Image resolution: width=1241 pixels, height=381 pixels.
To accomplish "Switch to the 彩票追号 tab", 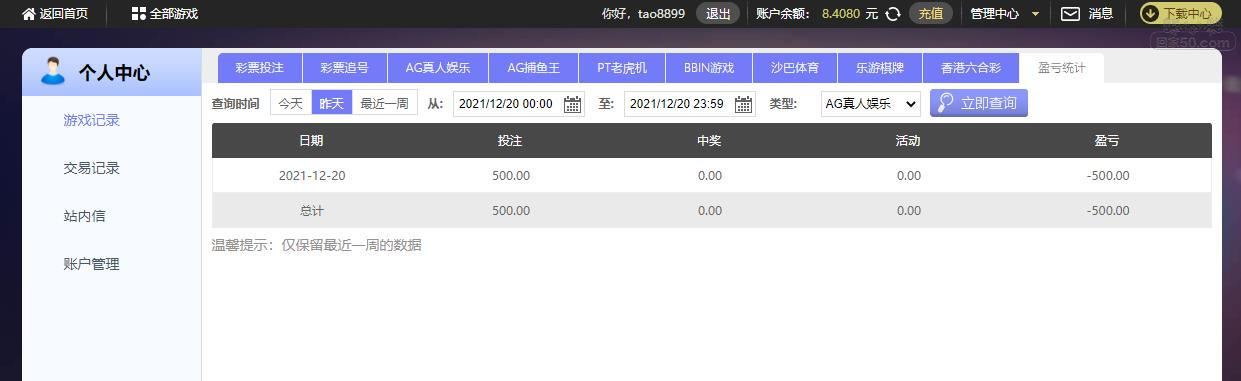I will click(344, 68).
